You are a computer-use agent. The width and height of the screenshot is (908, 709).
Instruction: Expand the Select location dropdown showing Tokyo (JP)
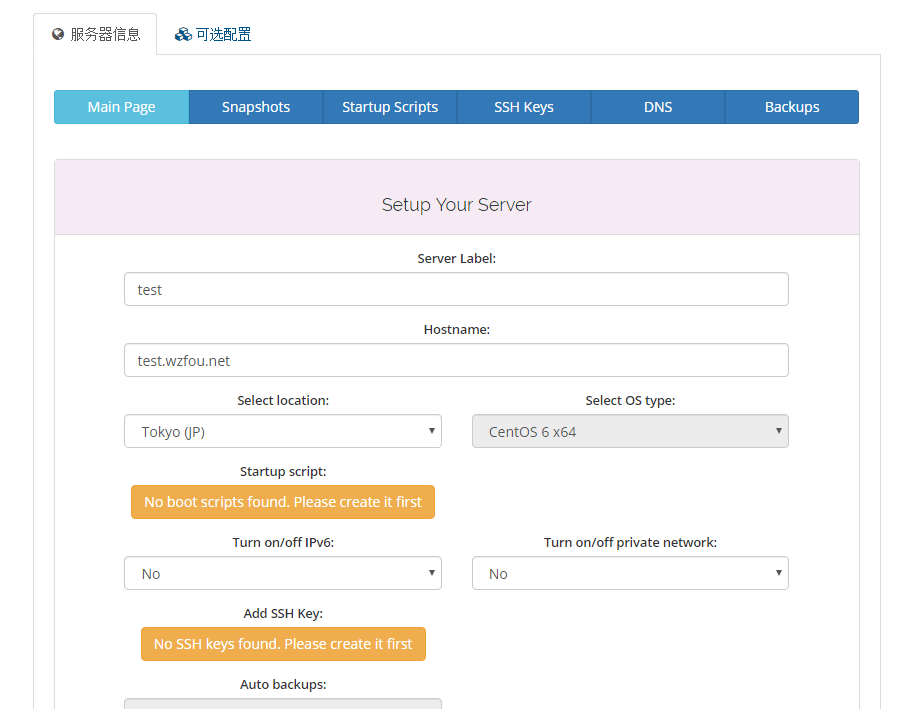pos(283,431)
